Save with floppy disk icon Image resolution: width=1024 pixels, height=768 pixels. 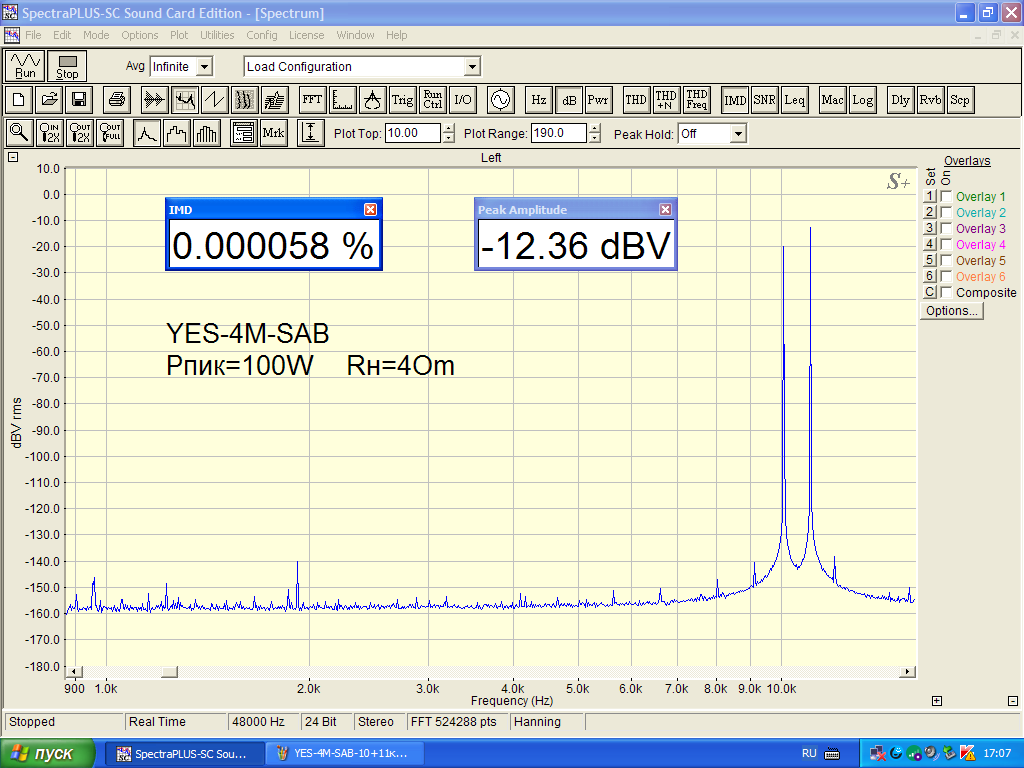tap(79, 100)
